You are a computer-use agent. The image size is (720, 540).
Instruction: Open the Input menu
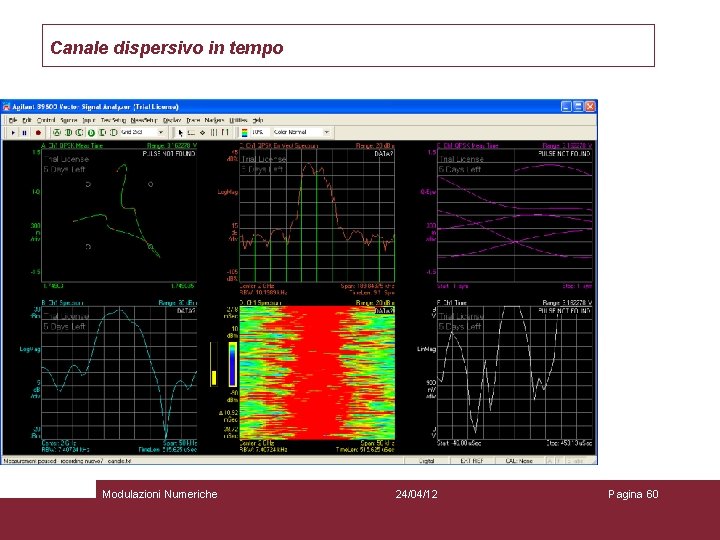click(89, 120)
